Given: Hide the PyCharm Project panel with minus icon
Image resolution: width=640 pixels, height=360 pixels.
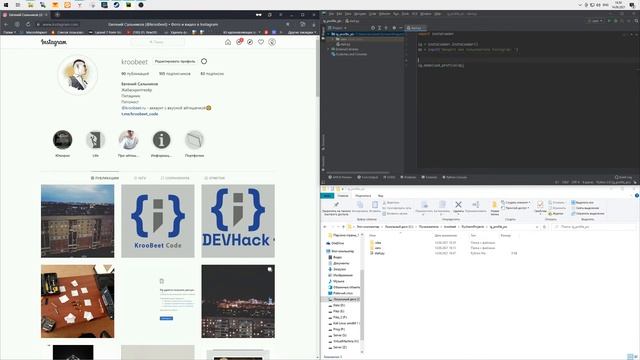Looking at the screenshot, I should [x=400, y=28].
